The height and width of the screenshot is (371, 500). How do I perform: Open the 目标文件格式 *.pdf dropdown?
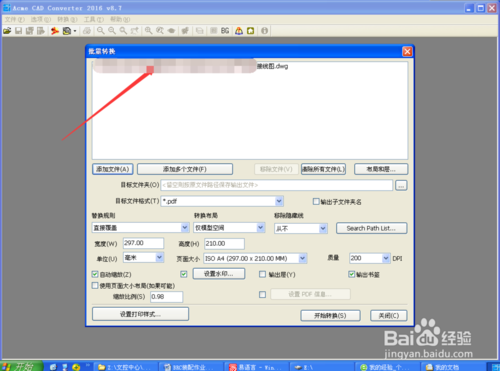[x=222, y=201]
